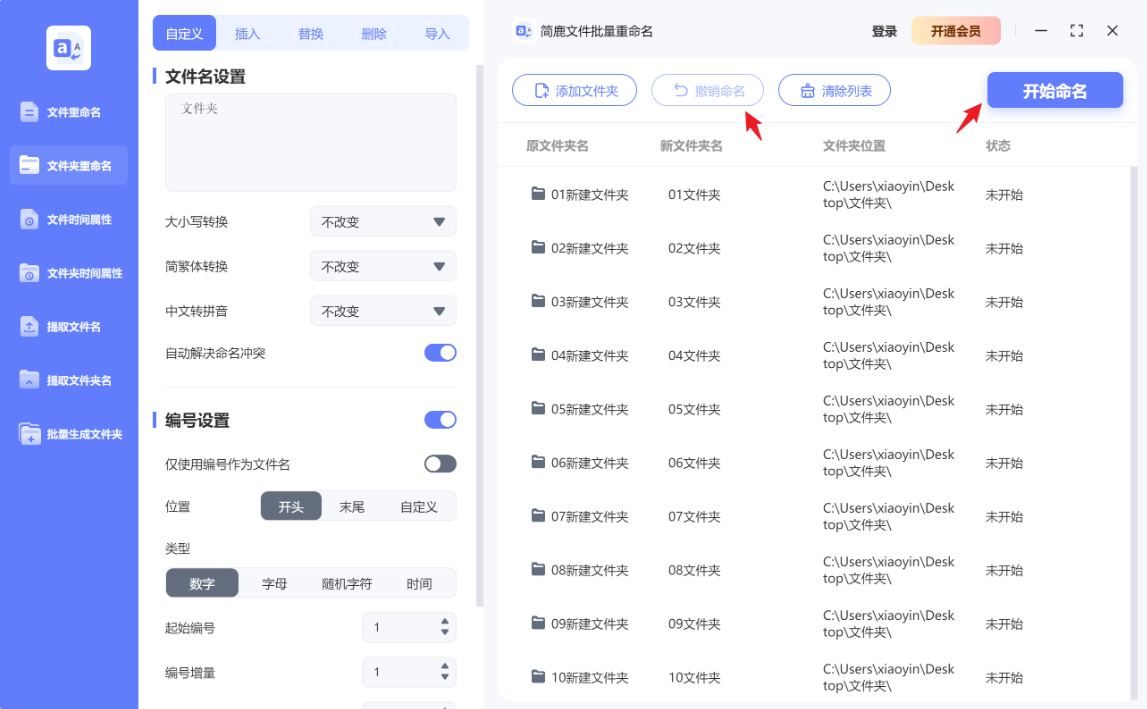The image size is (1147, 709).
Task: Click the folder icon of 03新建文件夹
Action: [538, 301]
